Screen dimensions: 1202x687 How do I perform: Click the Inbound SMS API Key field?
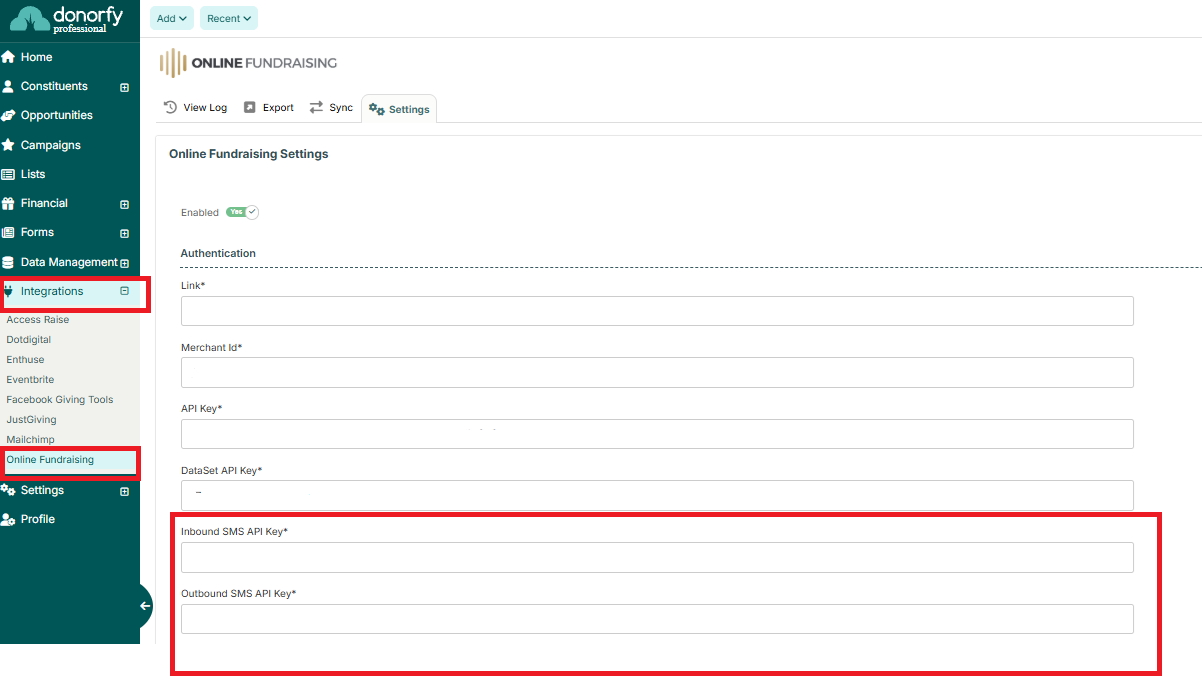(x=657, y=557)
